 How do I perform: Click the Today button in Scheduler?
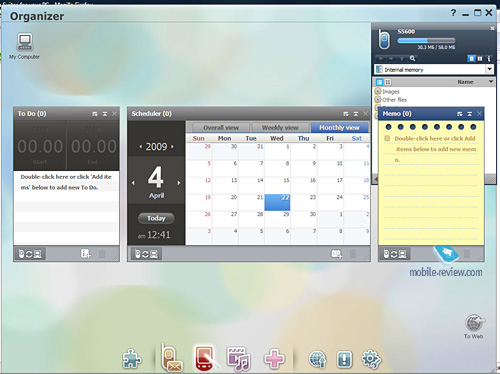click(156, 218)
